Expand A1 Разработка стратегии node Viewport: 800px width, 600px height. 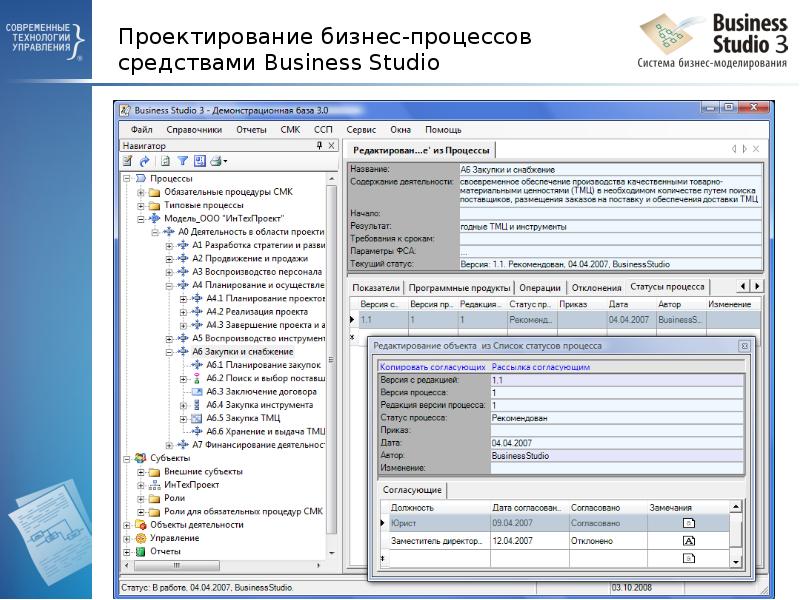pyautogui.click(x=169, y=245)
